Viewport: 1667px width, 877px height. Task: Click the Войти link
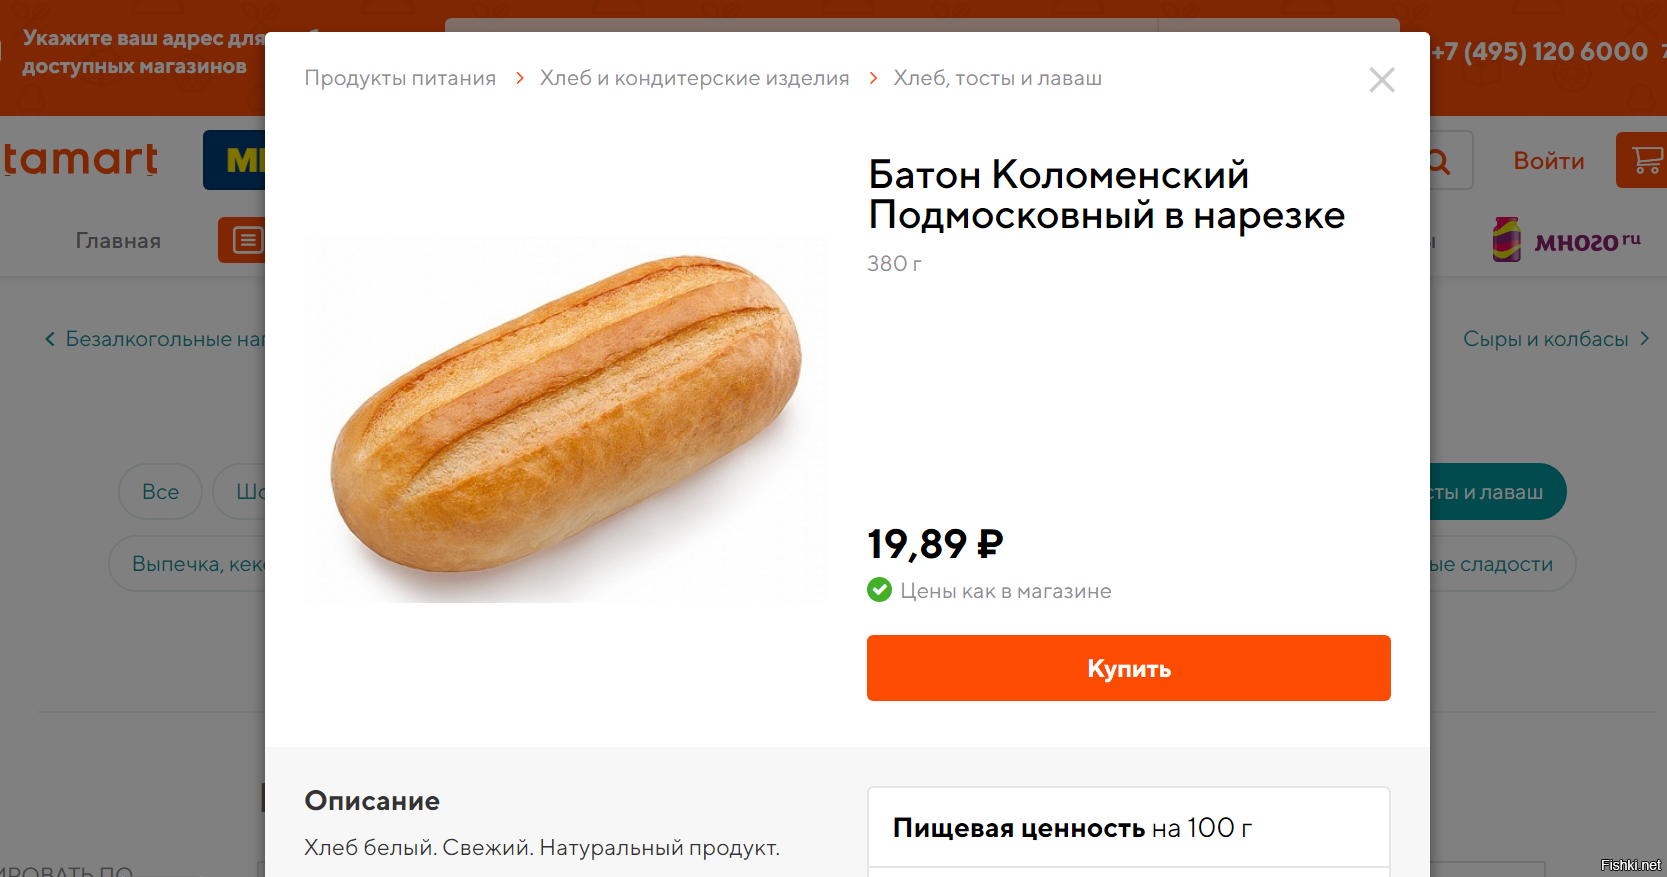tap(1548, 161)
